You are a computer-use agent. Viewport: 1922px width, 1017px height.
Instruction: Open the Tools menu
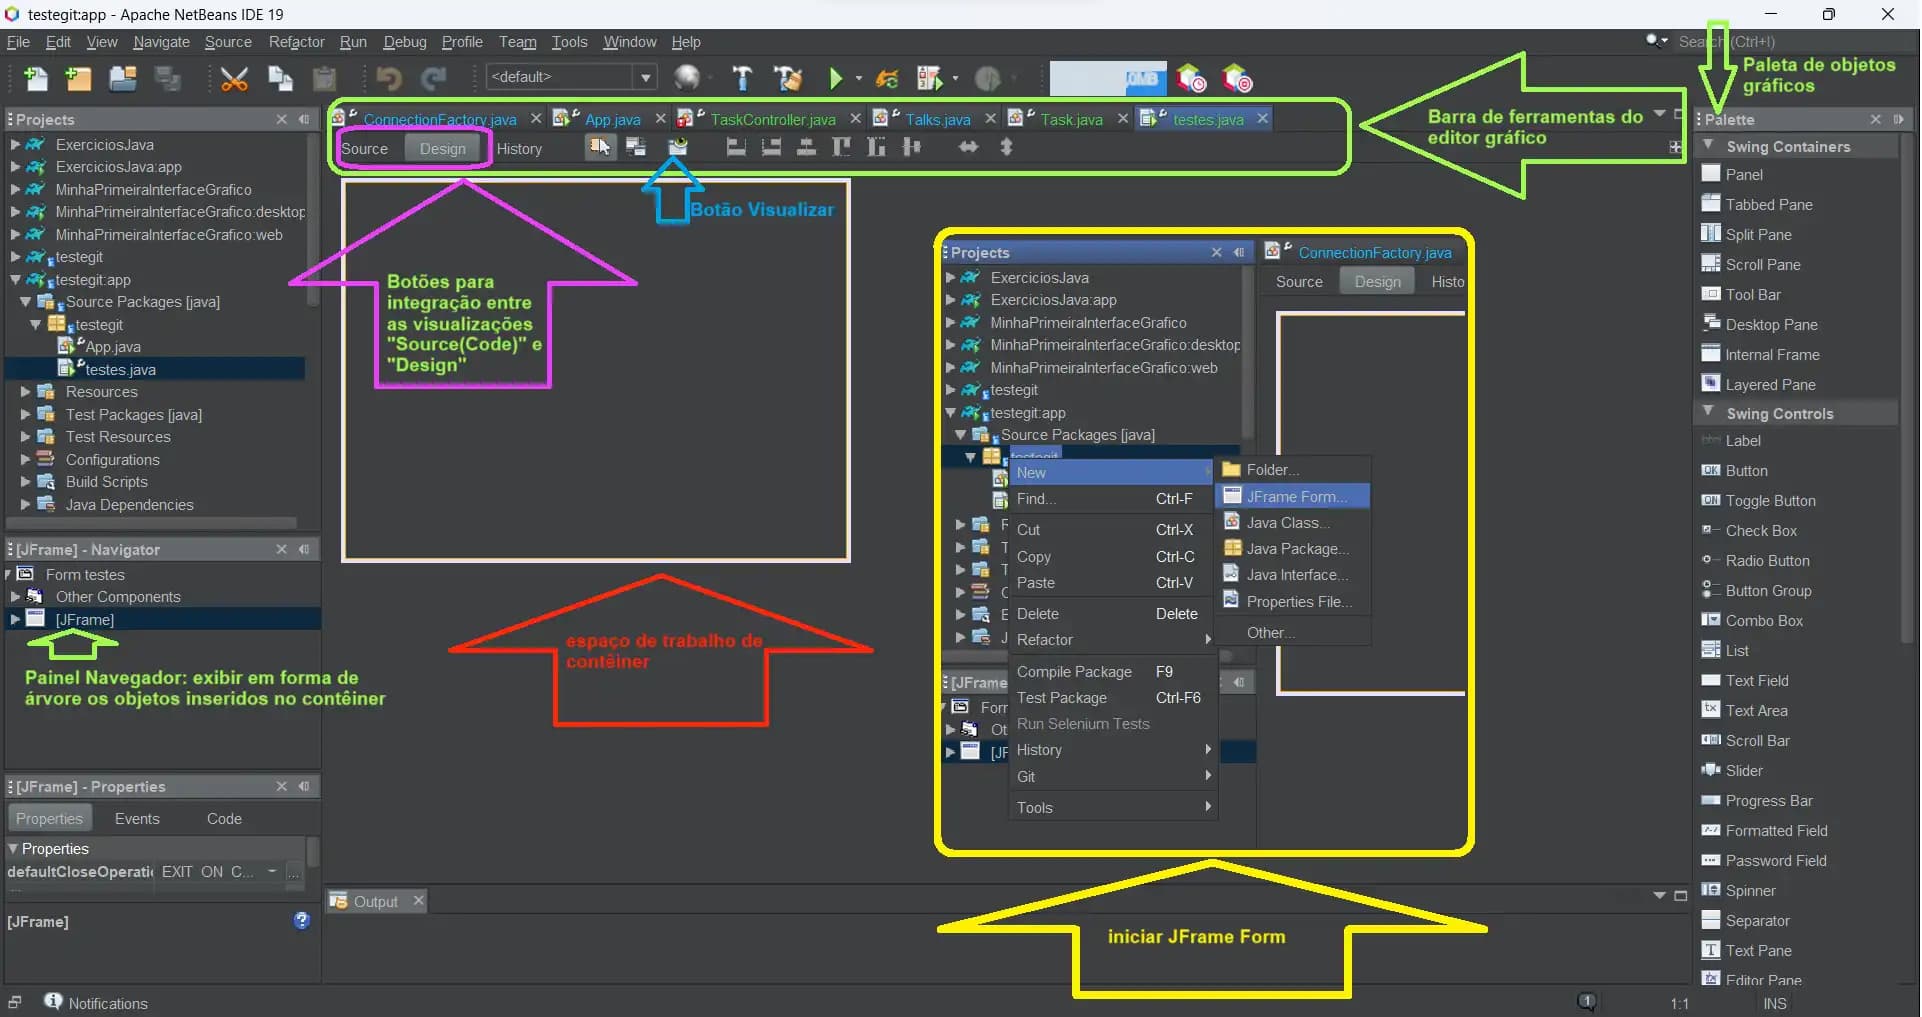coord(569,42)
